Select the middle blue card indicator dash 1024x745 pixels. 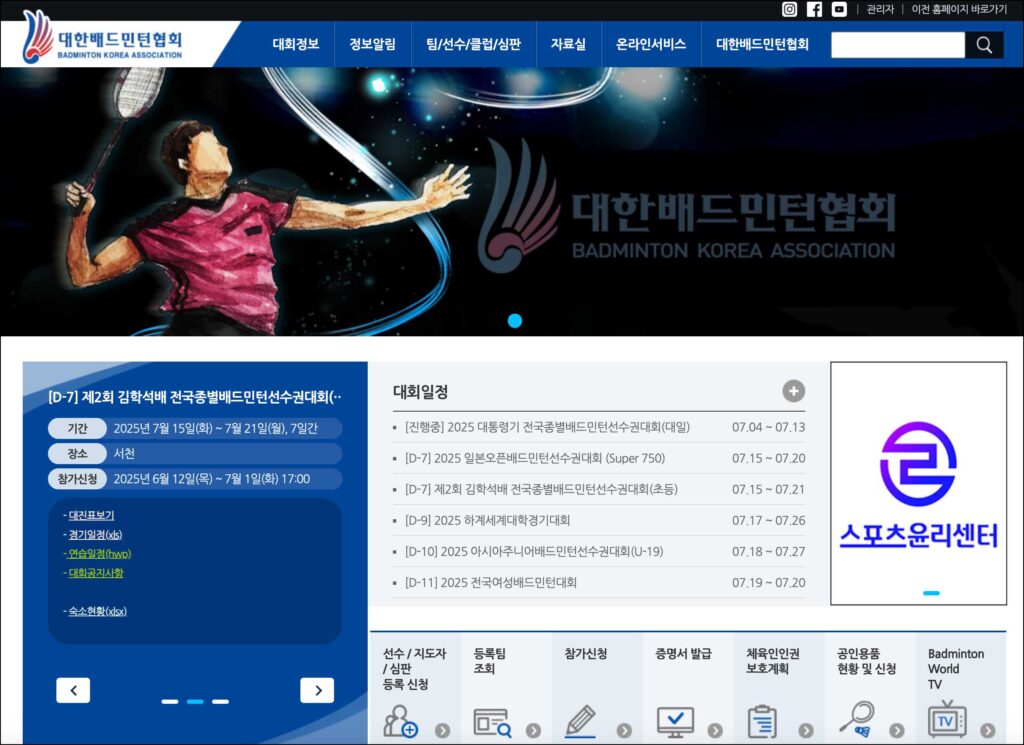pos(195,702)
